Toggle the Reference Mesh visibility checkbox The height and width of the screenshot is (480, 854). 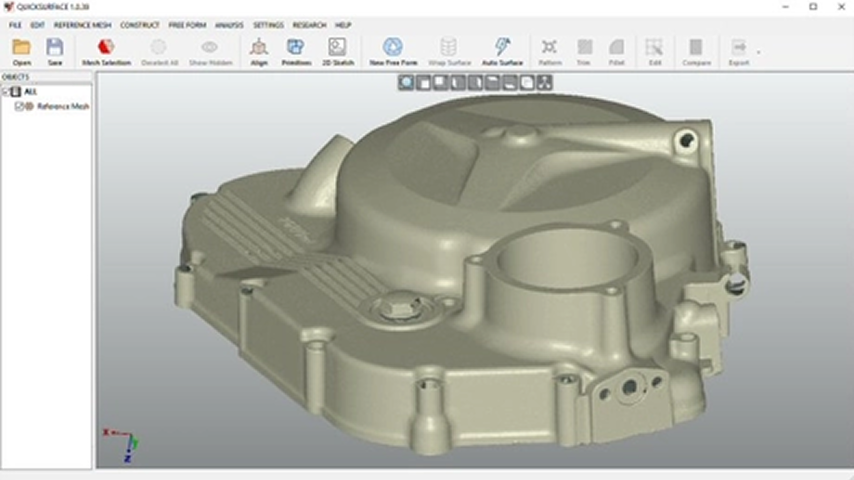click(x=19, y=106)
